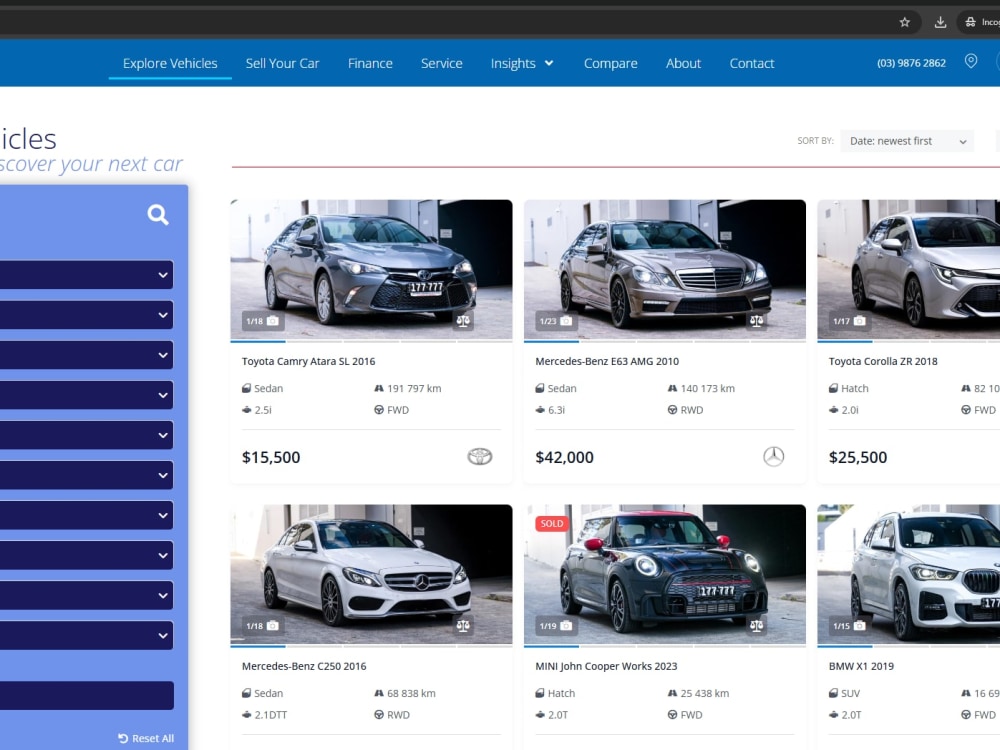Add MINI John Cooper Works to compare scales icon
Viewport: 1000px width, 750px height.
[756, 626]
